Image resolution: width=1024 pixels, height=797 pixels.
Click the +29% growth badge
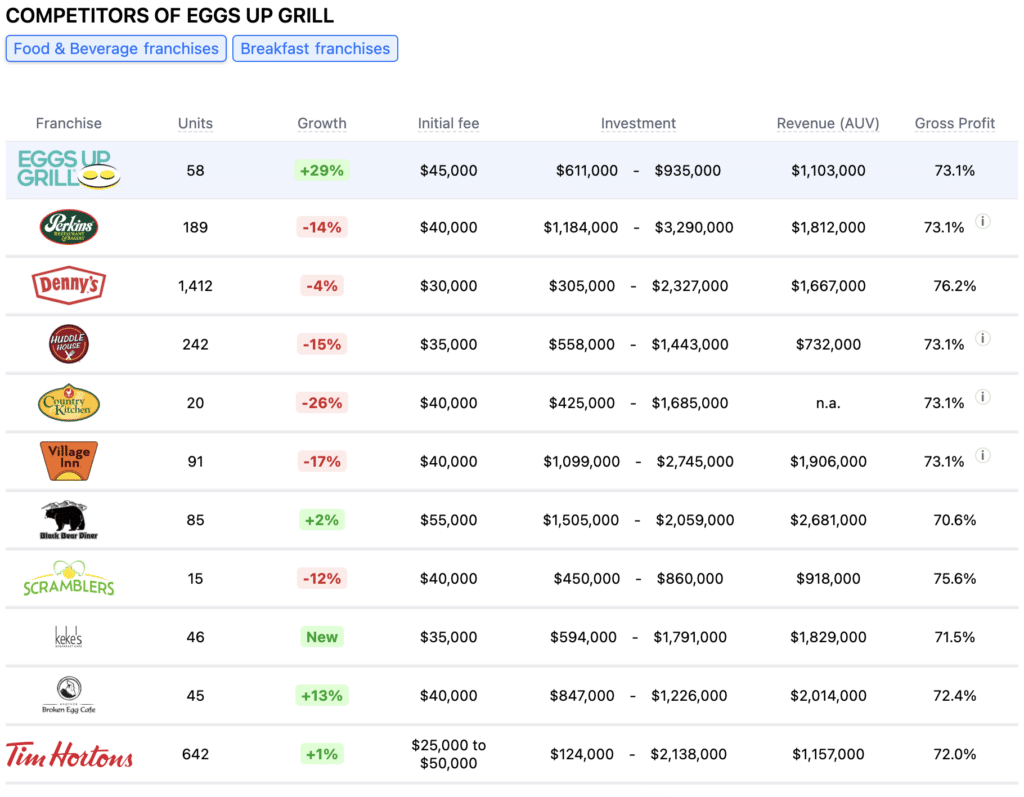pyautogui.click(x=322, y=171)
